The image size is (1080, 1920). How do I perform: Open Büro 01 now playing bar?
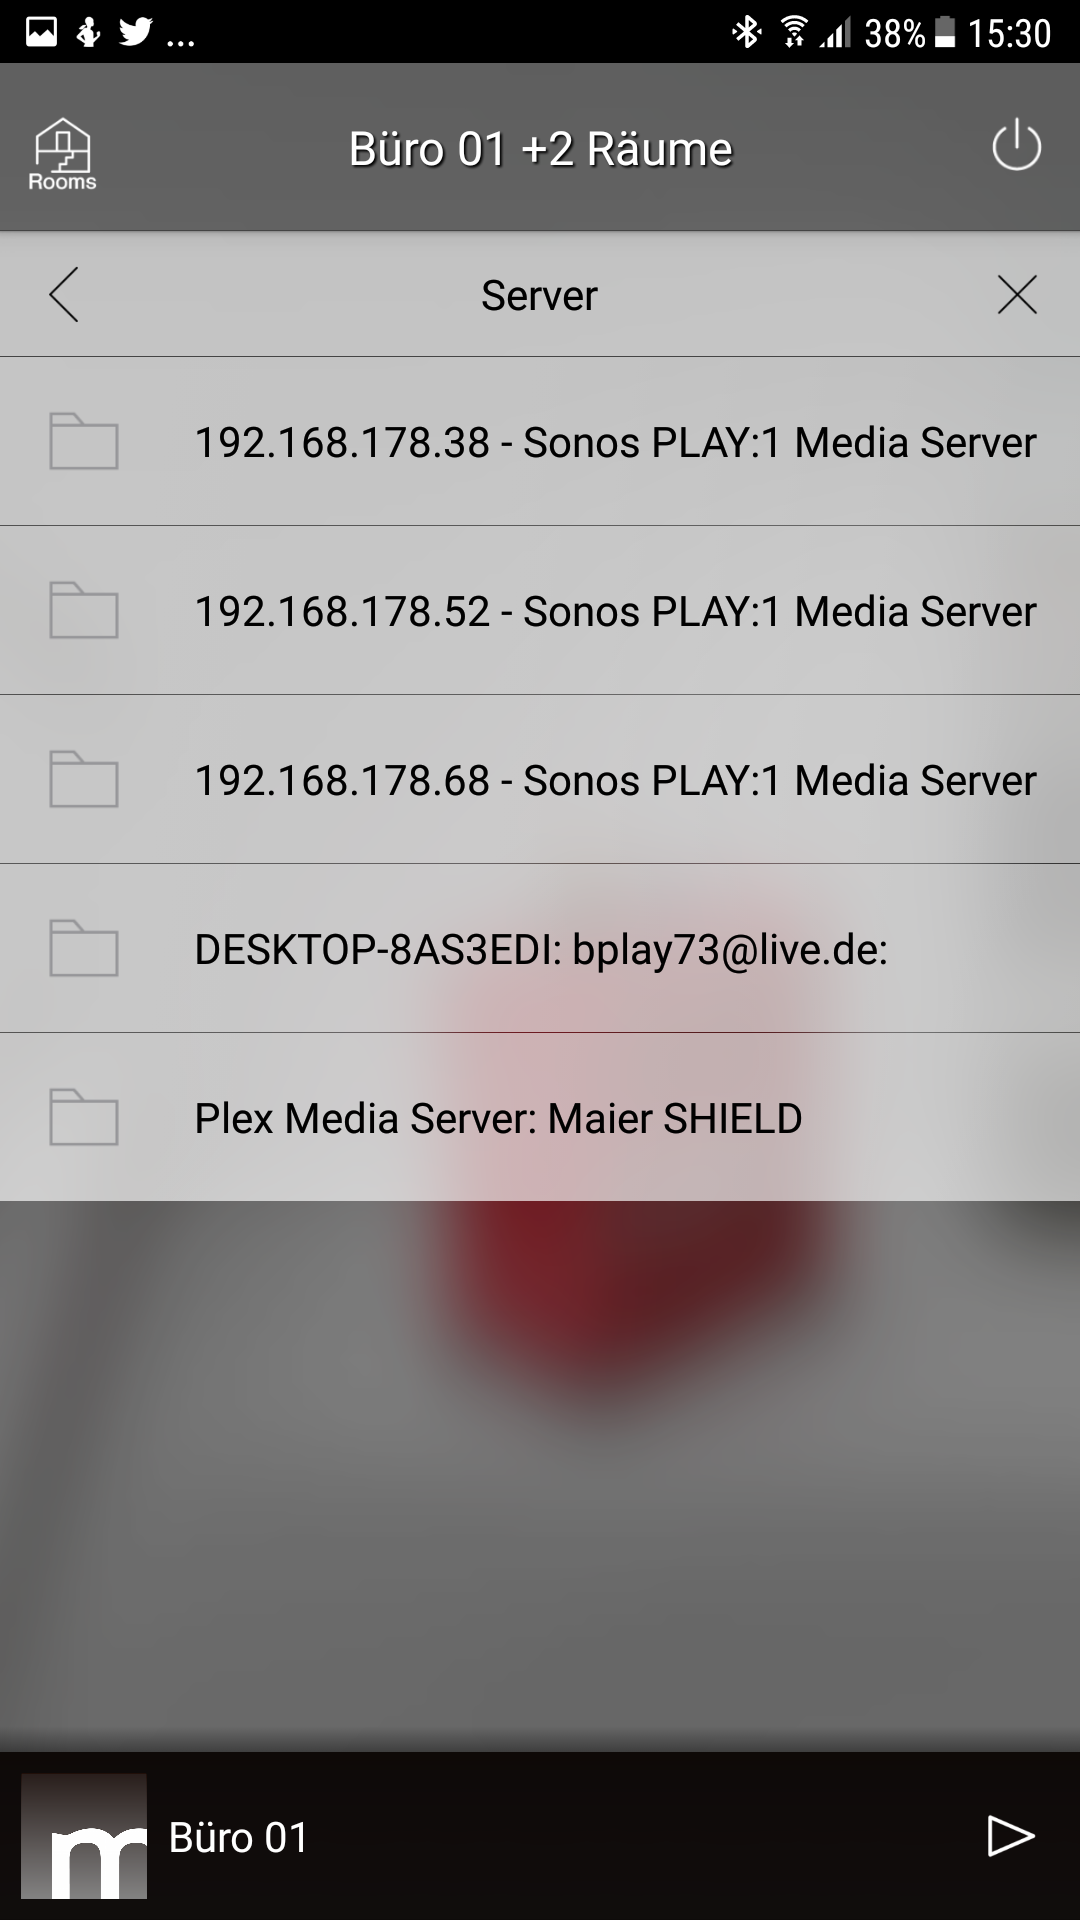point(240,1837)
